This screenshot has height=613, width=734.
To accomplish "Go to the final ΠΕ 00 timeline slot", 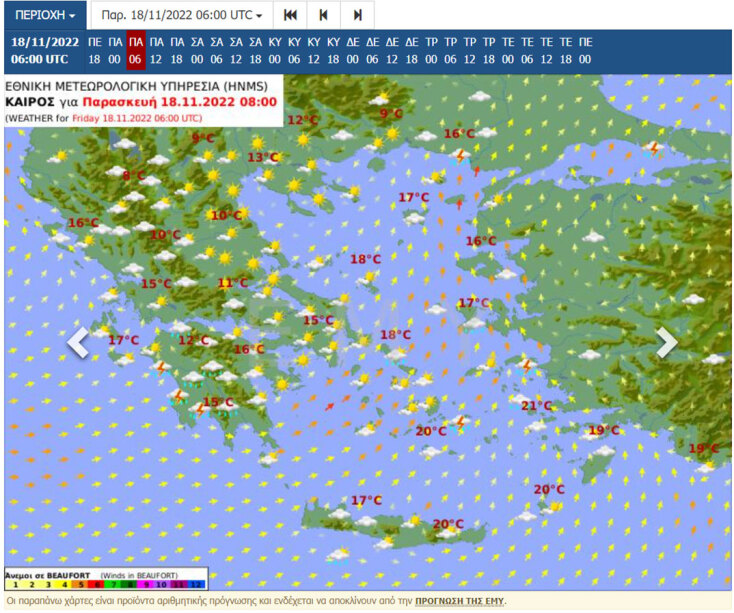I will 586,51.
